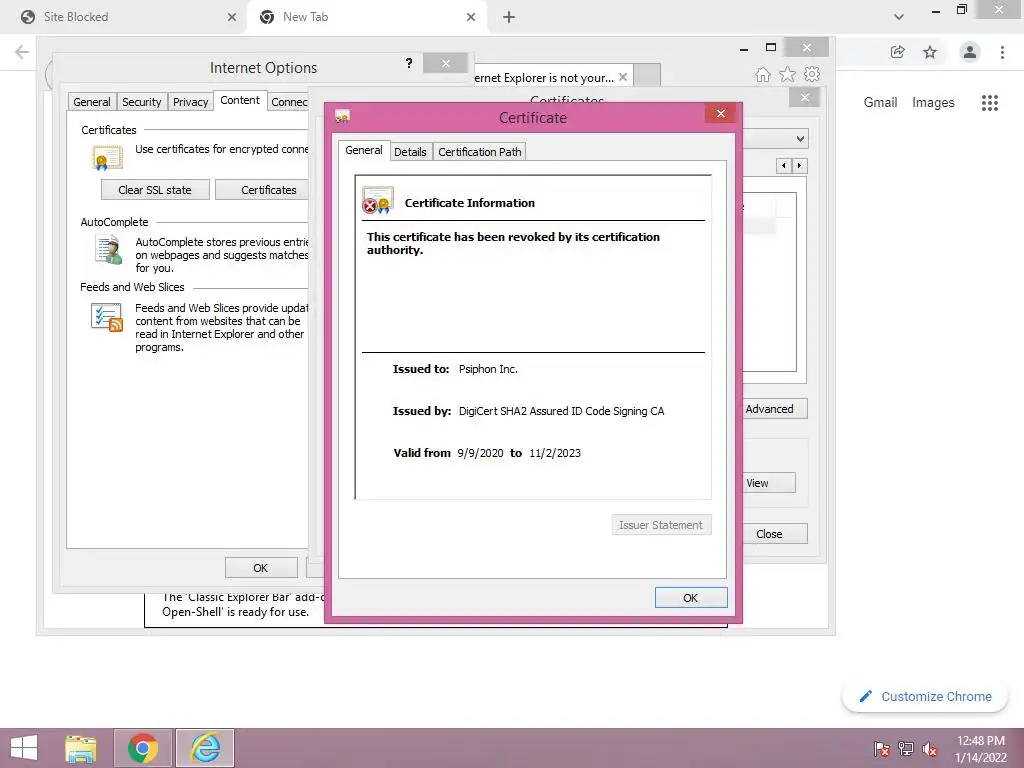1024x768 pixels.
Task: Switch to the New Tab Chrome tab
Action: click(x=366, y=17)
